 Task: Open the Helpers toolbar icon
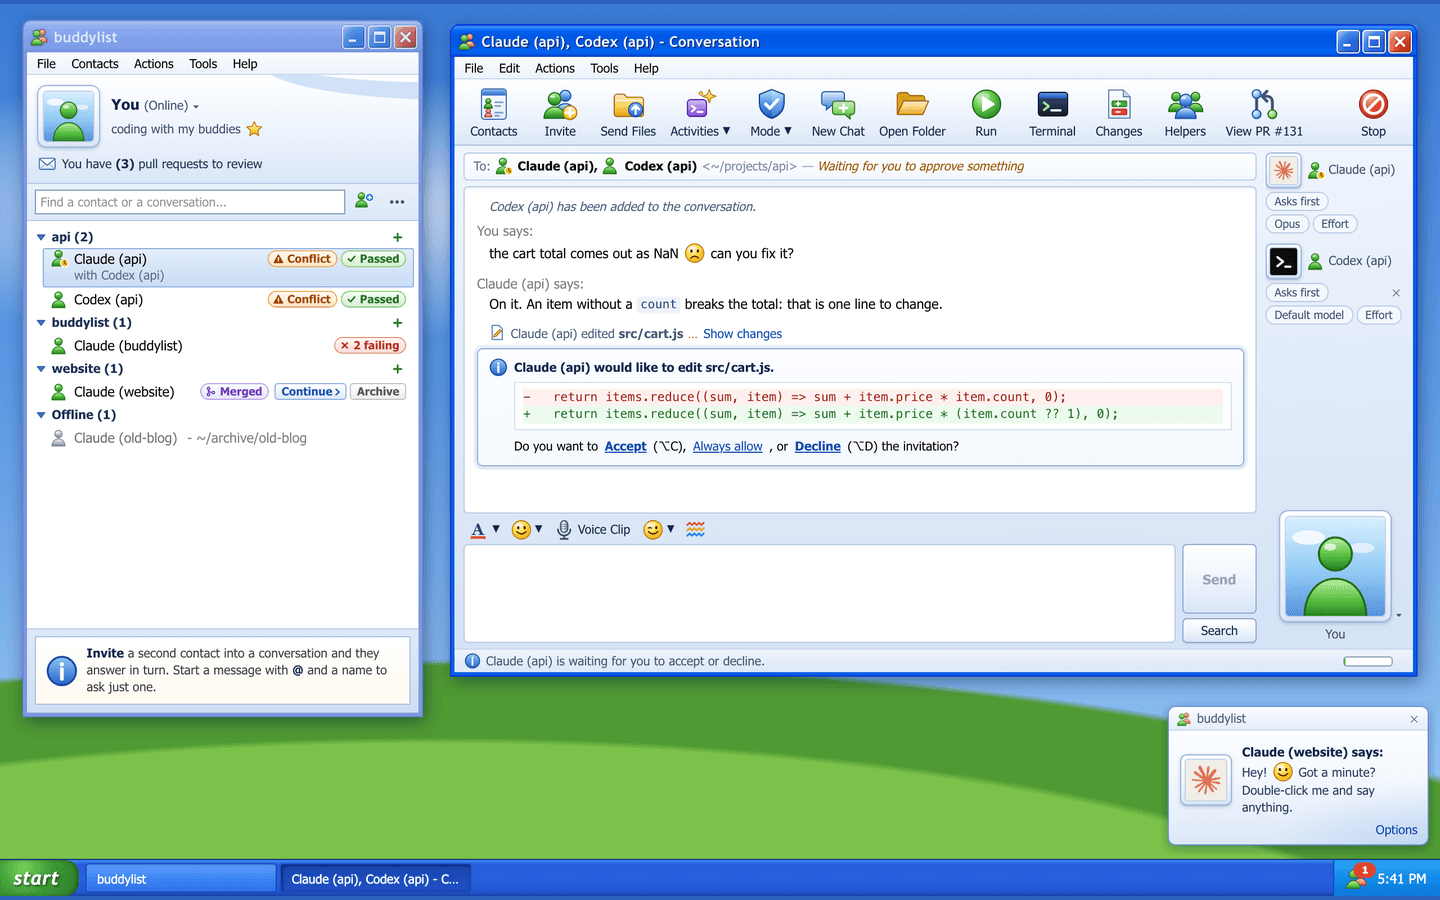(x=1185, y=105)
